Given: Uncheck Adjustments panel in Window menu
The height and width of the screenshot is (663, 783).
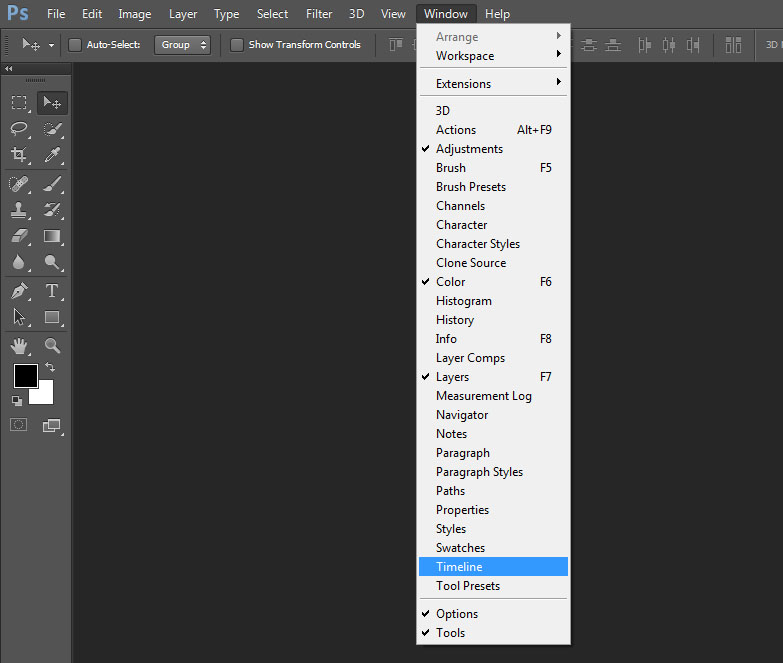Looking at the screenshot, I should (493, 149).
